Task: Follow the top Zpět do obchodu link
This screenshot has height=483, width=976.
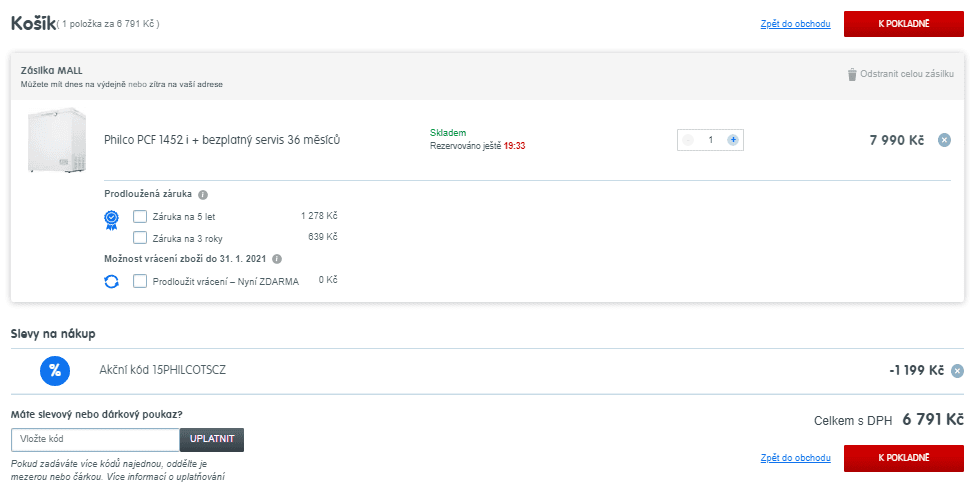Action: [795, 24]
